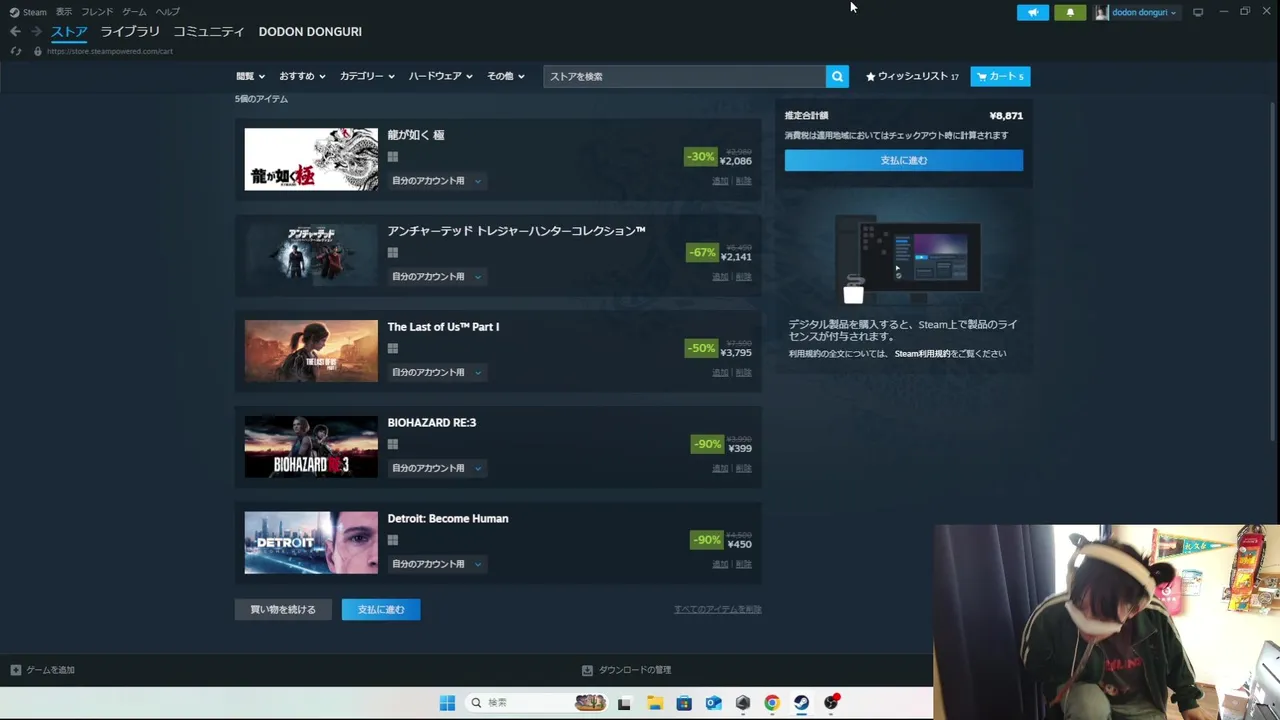Open ダウンロードの管理

(627, 670)
